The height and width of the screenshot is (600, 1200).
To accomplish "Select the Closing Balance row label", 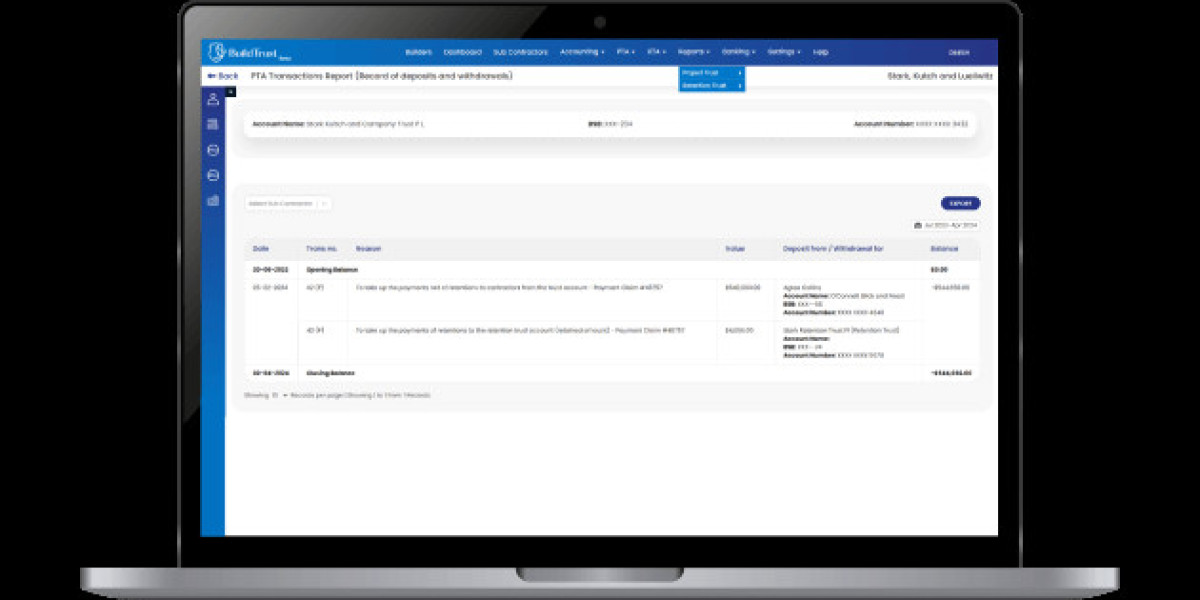I will pos(330,372).
